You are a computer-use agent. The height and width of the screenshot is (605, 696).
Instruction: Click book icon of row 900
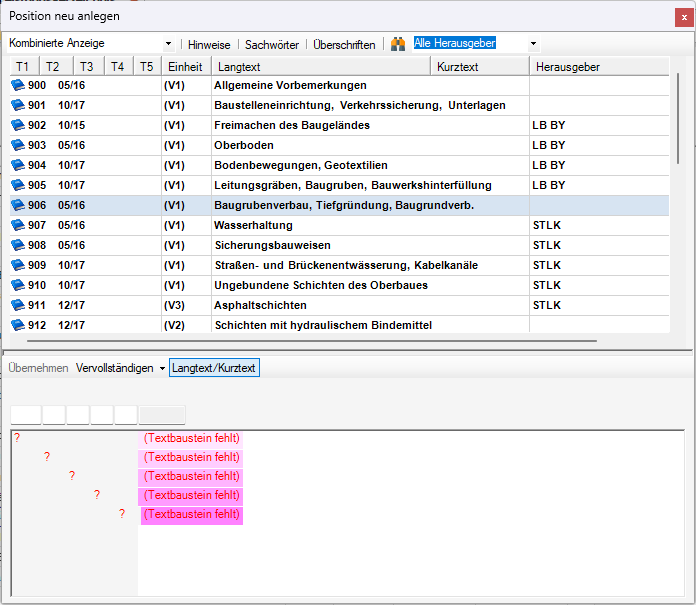[18, 85]
